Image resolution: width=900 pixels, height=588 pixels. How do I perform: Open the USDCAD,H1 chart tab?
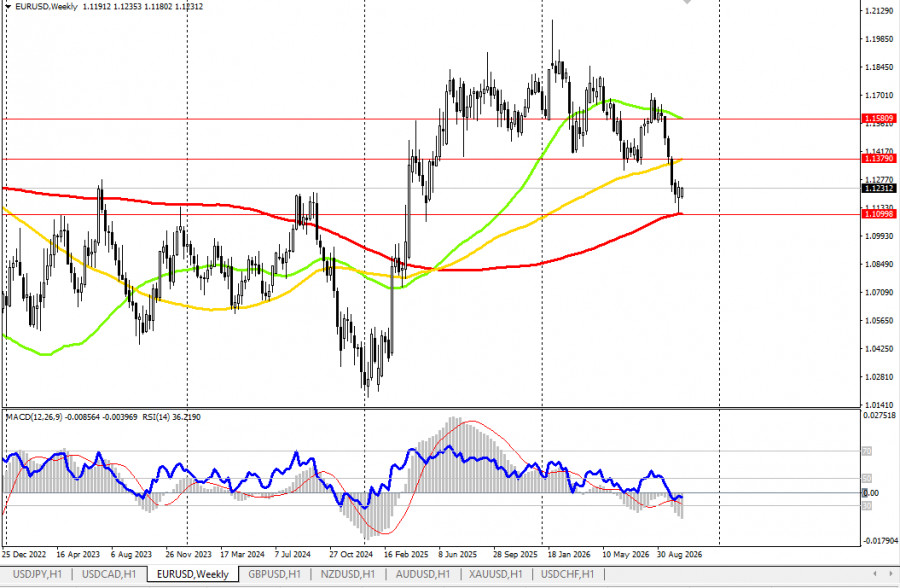click(109, 574)
